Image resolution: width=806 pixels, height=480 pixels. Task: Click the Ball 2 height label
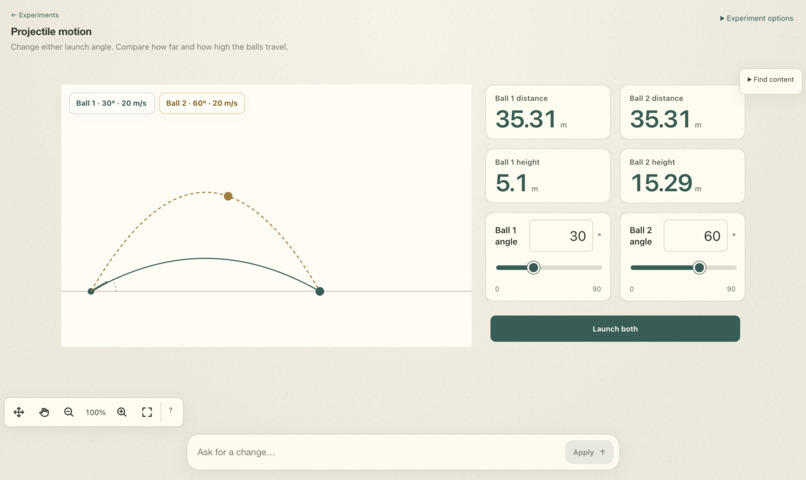[652, 162]
